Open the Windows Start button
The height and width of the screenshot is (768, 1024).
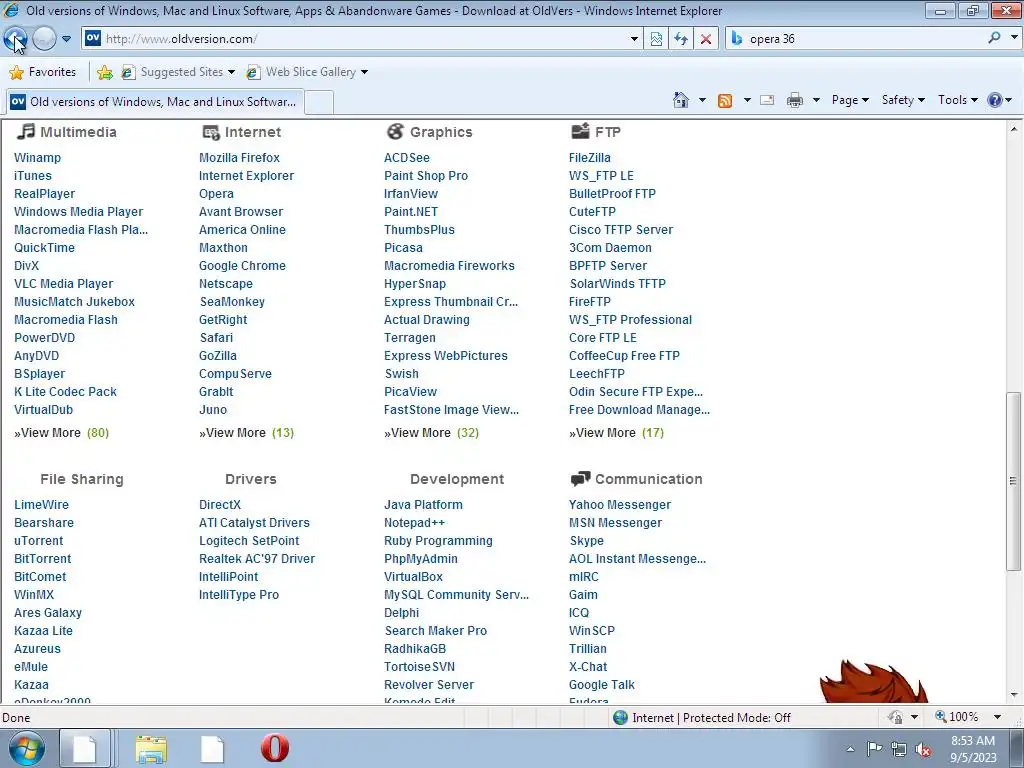pos(27,748)
